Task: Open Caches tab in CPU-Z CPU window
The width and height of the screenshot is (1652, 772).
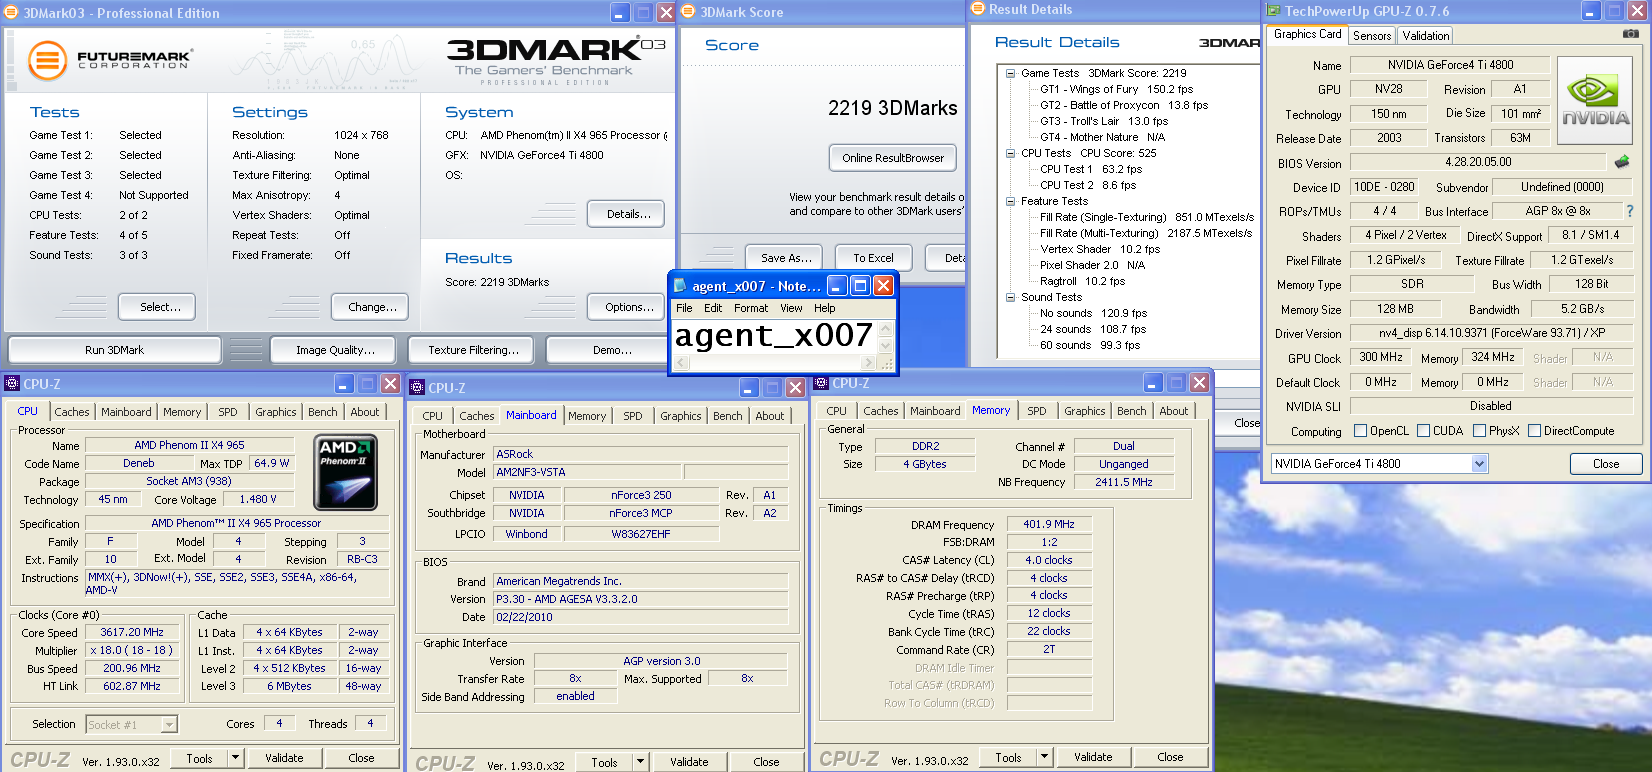Action: [x=72, y=412]
